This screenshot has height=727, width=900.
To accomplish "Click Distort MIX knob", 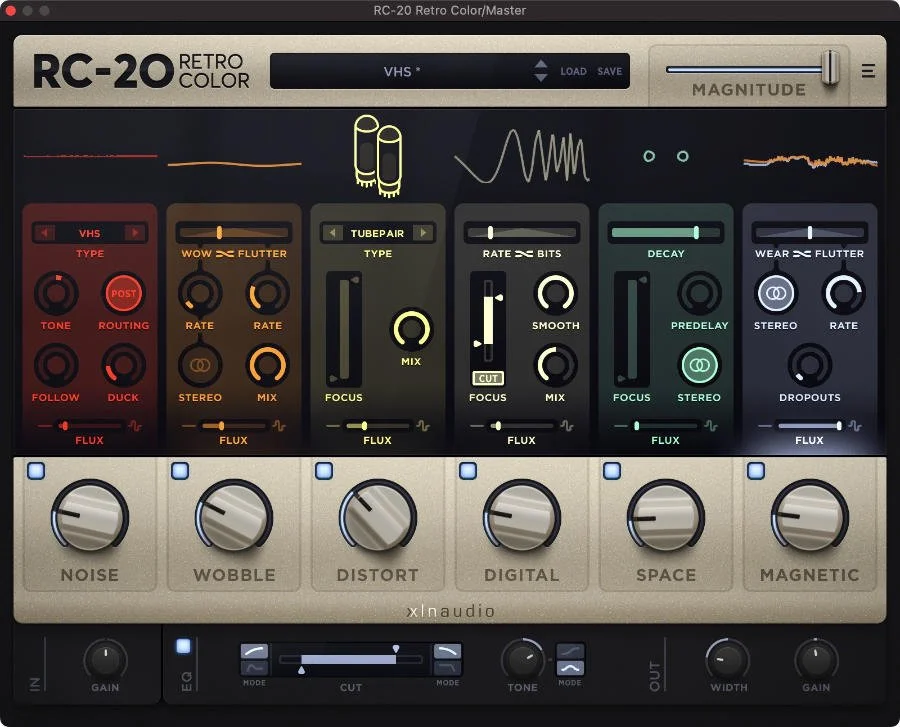I will [x=411, y=329].
